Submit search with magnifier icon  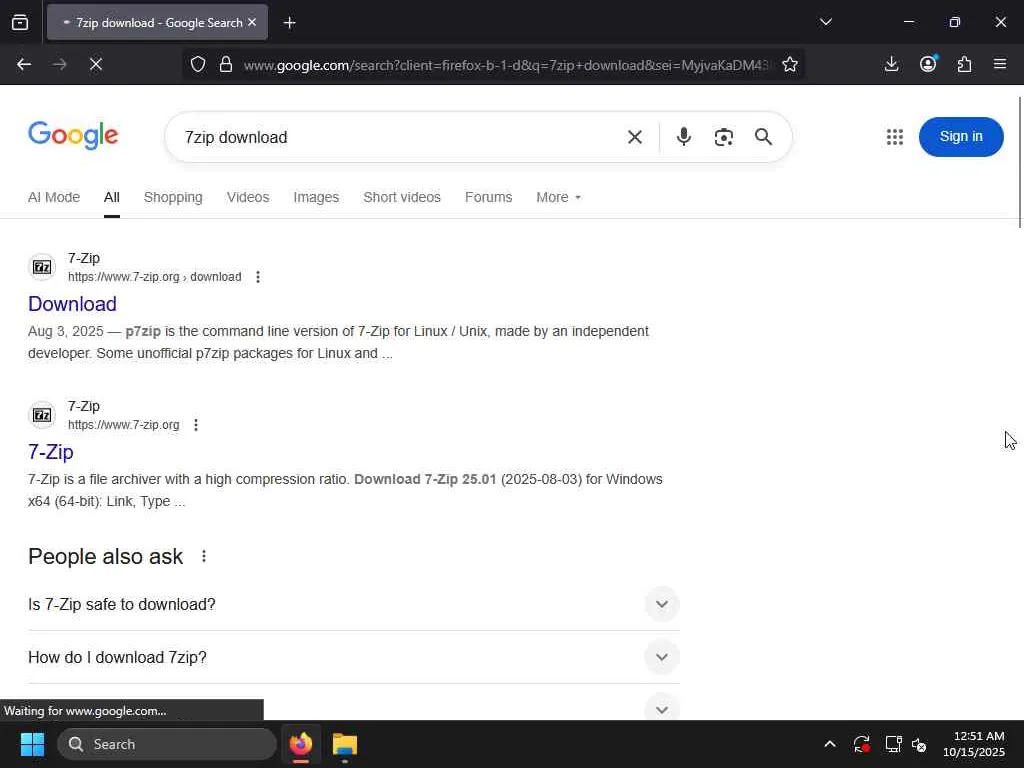tap(763, 136)
